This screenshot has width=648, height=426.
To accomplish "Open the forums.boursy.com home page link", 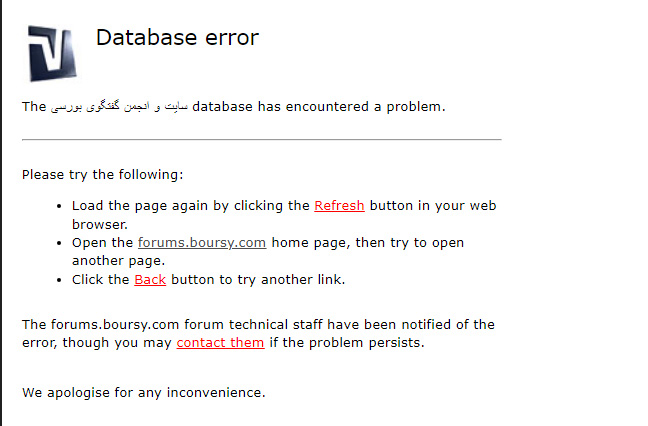I will click(202, 243).
